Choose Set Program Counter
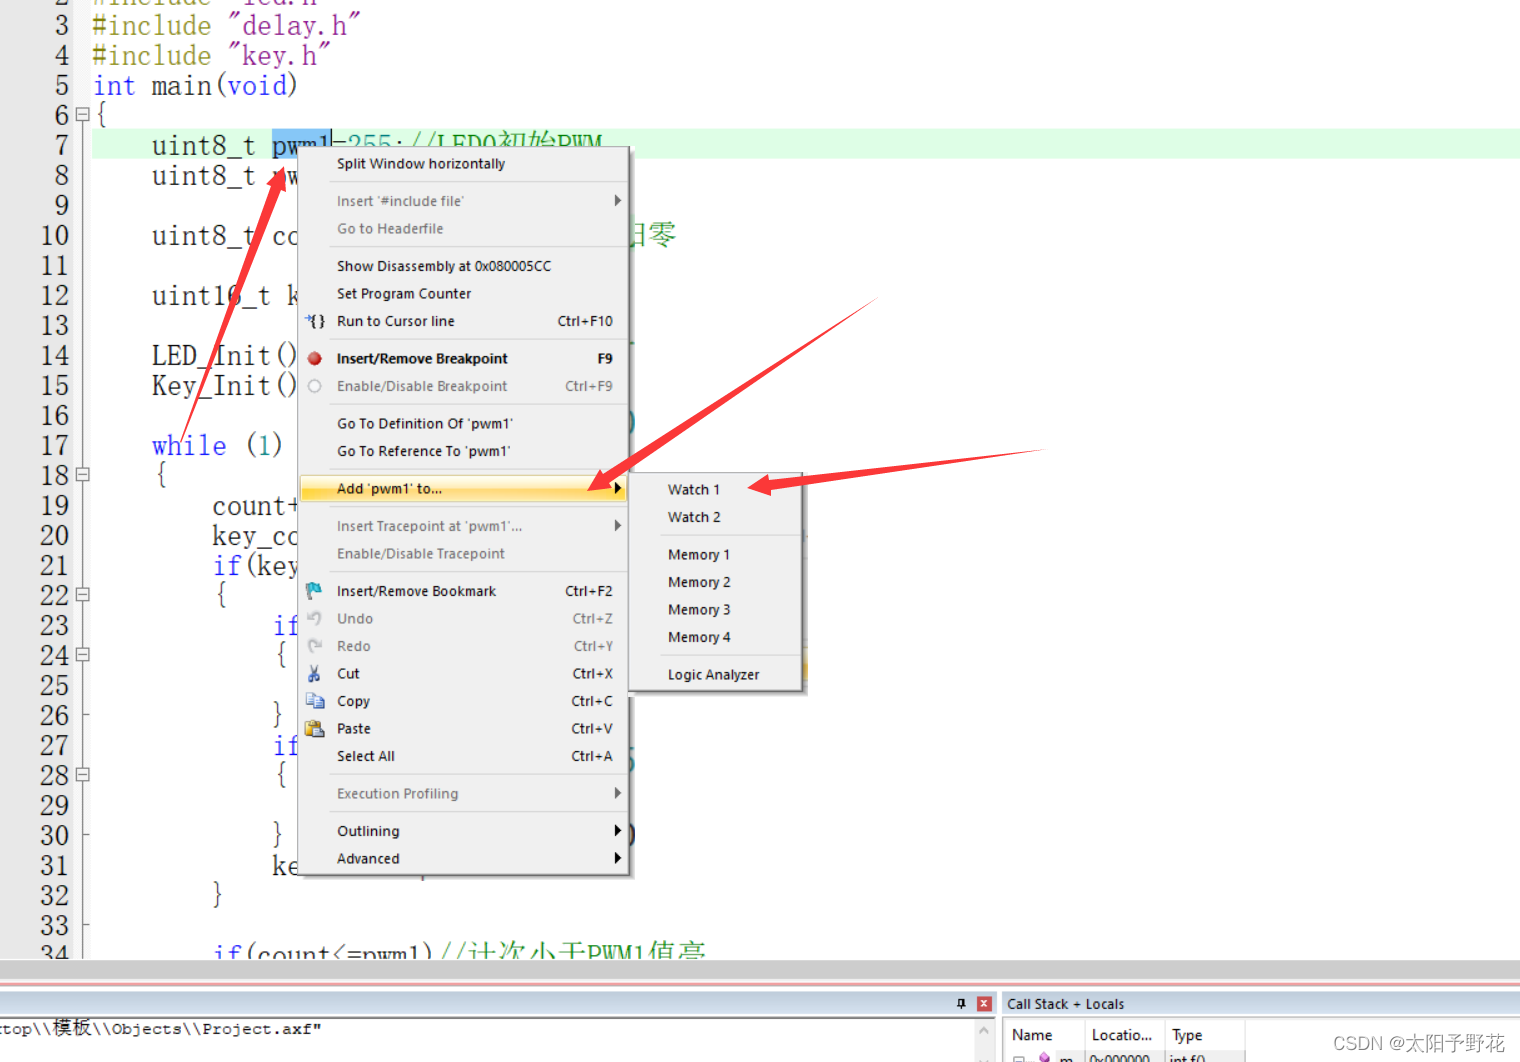Viewport: 1520px width, 1062px height. 464,294
